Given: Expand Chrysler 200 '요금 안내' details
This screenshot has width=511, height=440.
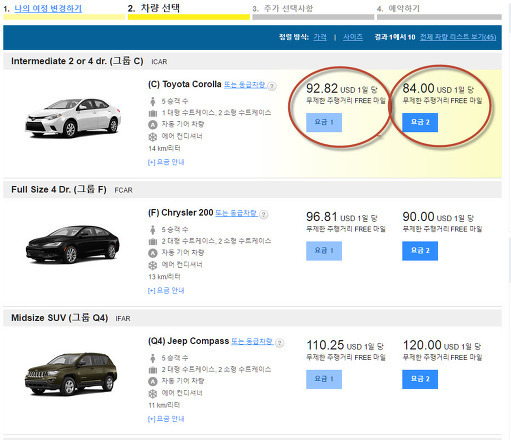Looking at the screenshot, I should pyautogui.click(x=166, y=290).
